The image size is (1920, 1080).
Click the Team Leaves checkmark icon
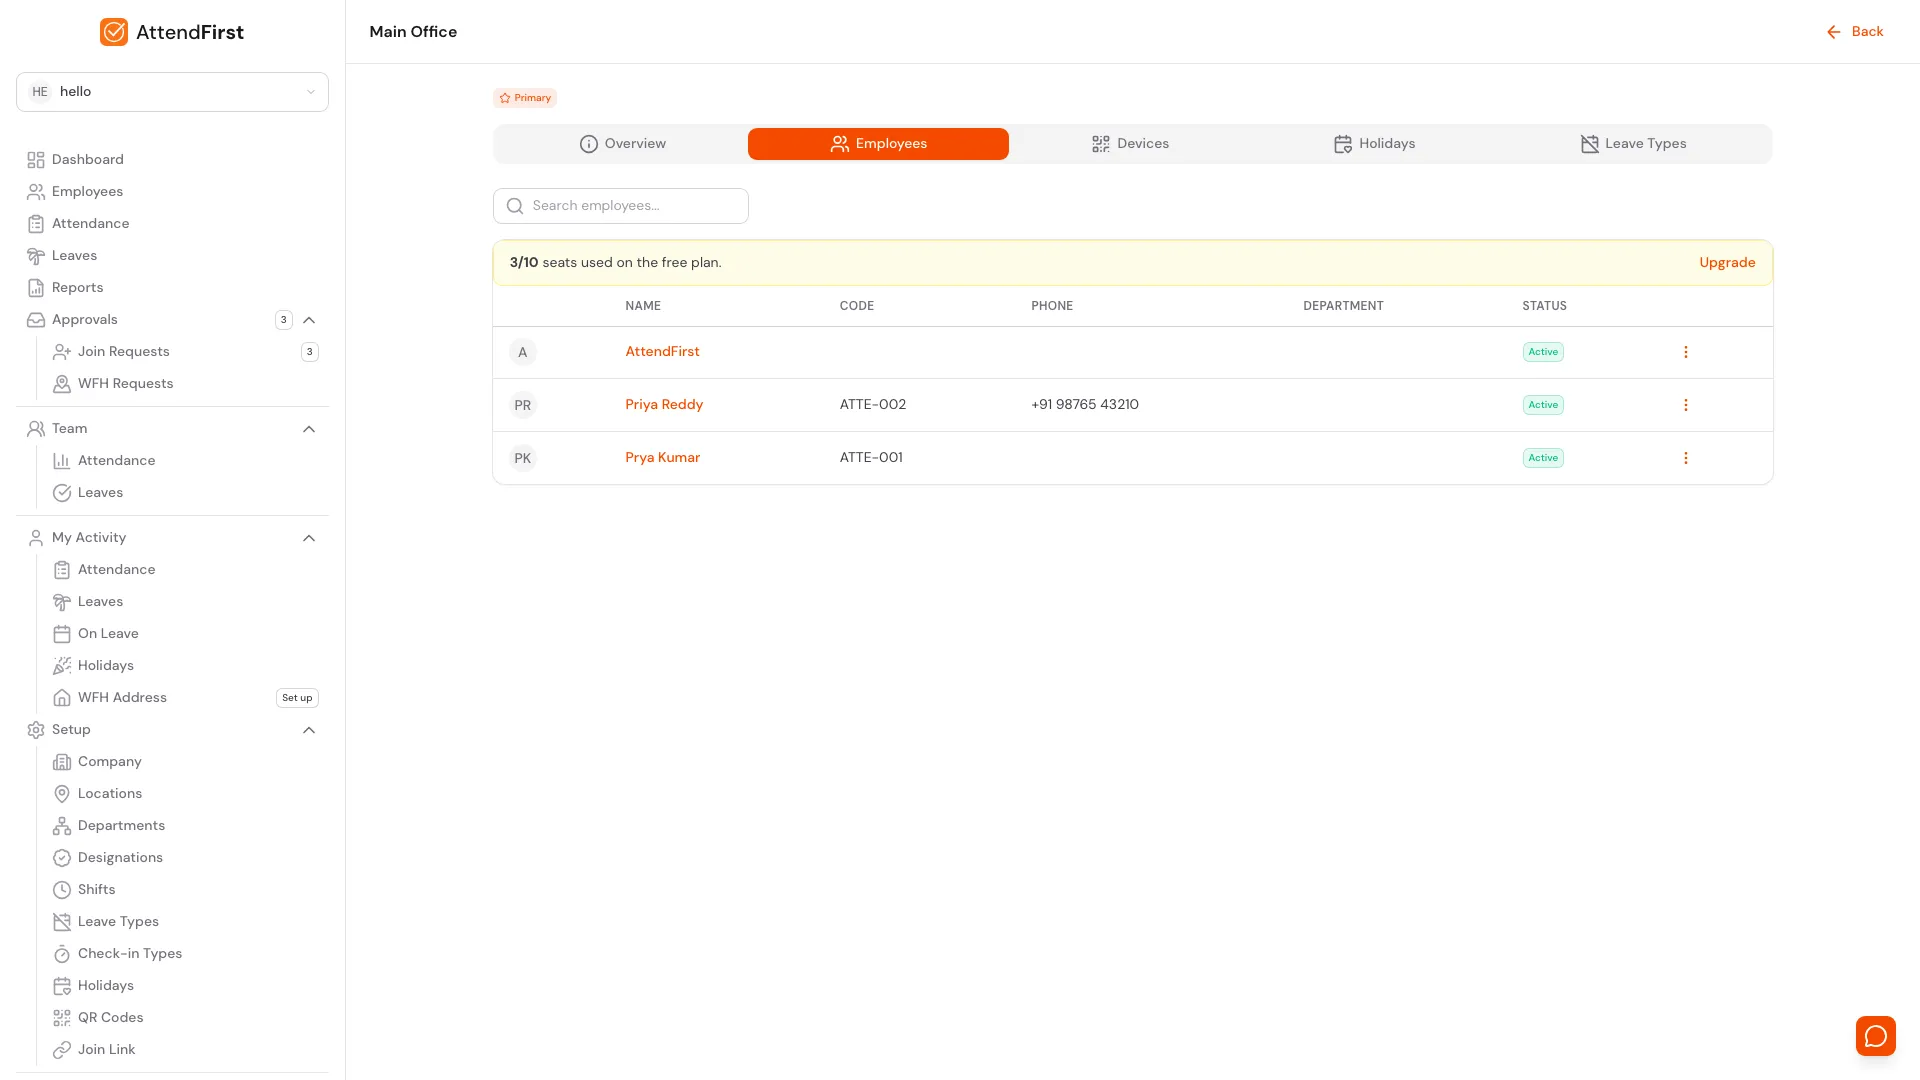[x=62, y=493]
